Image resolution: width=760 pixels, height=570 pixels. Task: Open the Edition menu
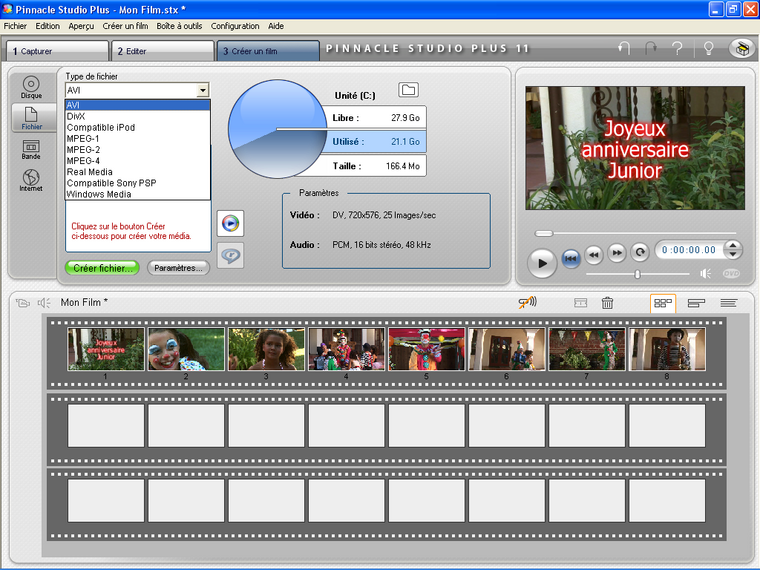pos(48,26)
